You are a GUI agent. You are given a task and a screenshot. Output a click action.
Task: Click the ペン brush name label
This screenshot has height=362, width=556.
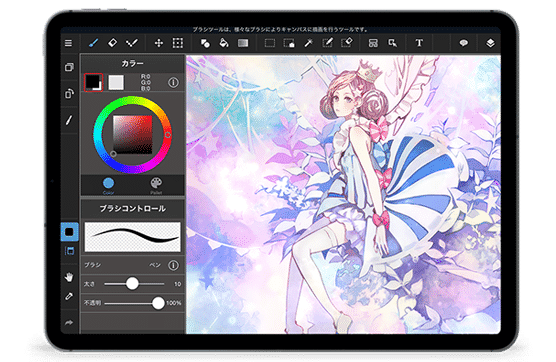click(155, 265)
